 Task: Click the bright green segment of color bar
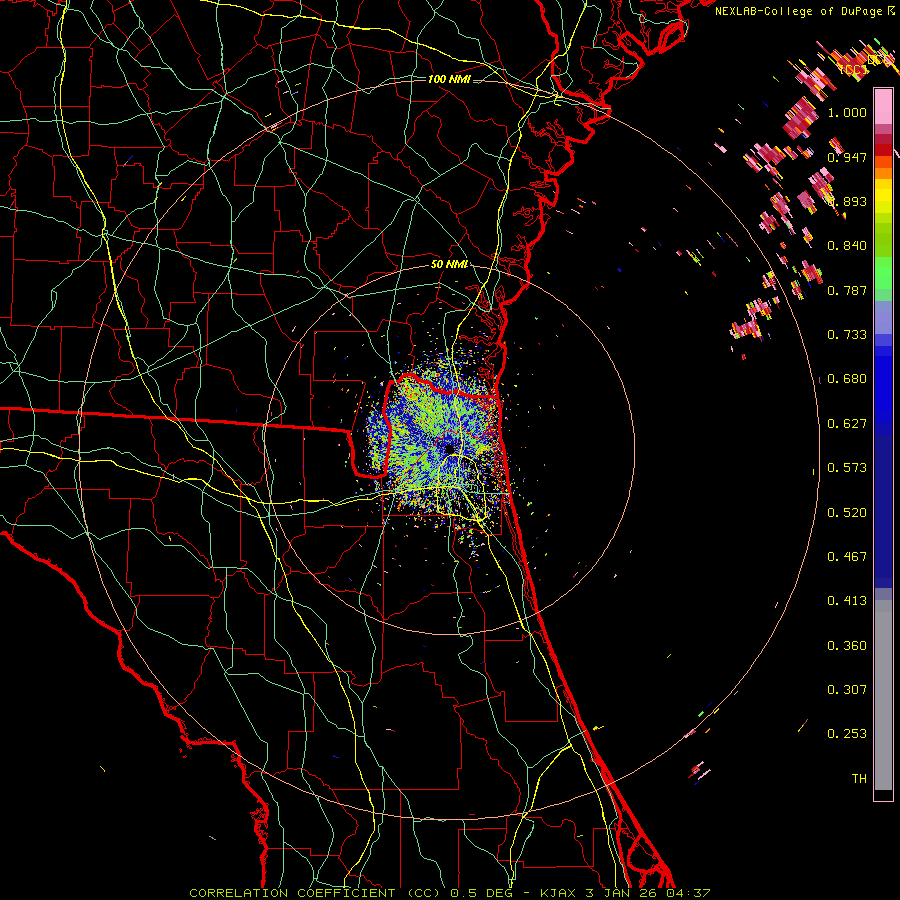(x=883, y=273)
